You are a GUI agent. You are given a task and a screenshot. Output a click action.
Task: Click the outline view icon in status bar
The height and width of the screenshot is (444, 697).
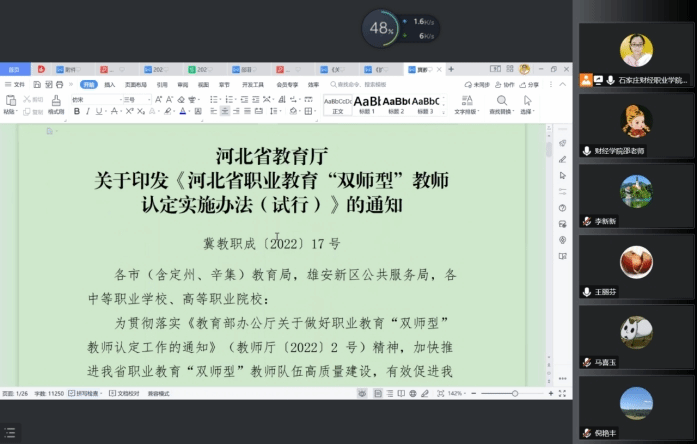click(389, 393)
